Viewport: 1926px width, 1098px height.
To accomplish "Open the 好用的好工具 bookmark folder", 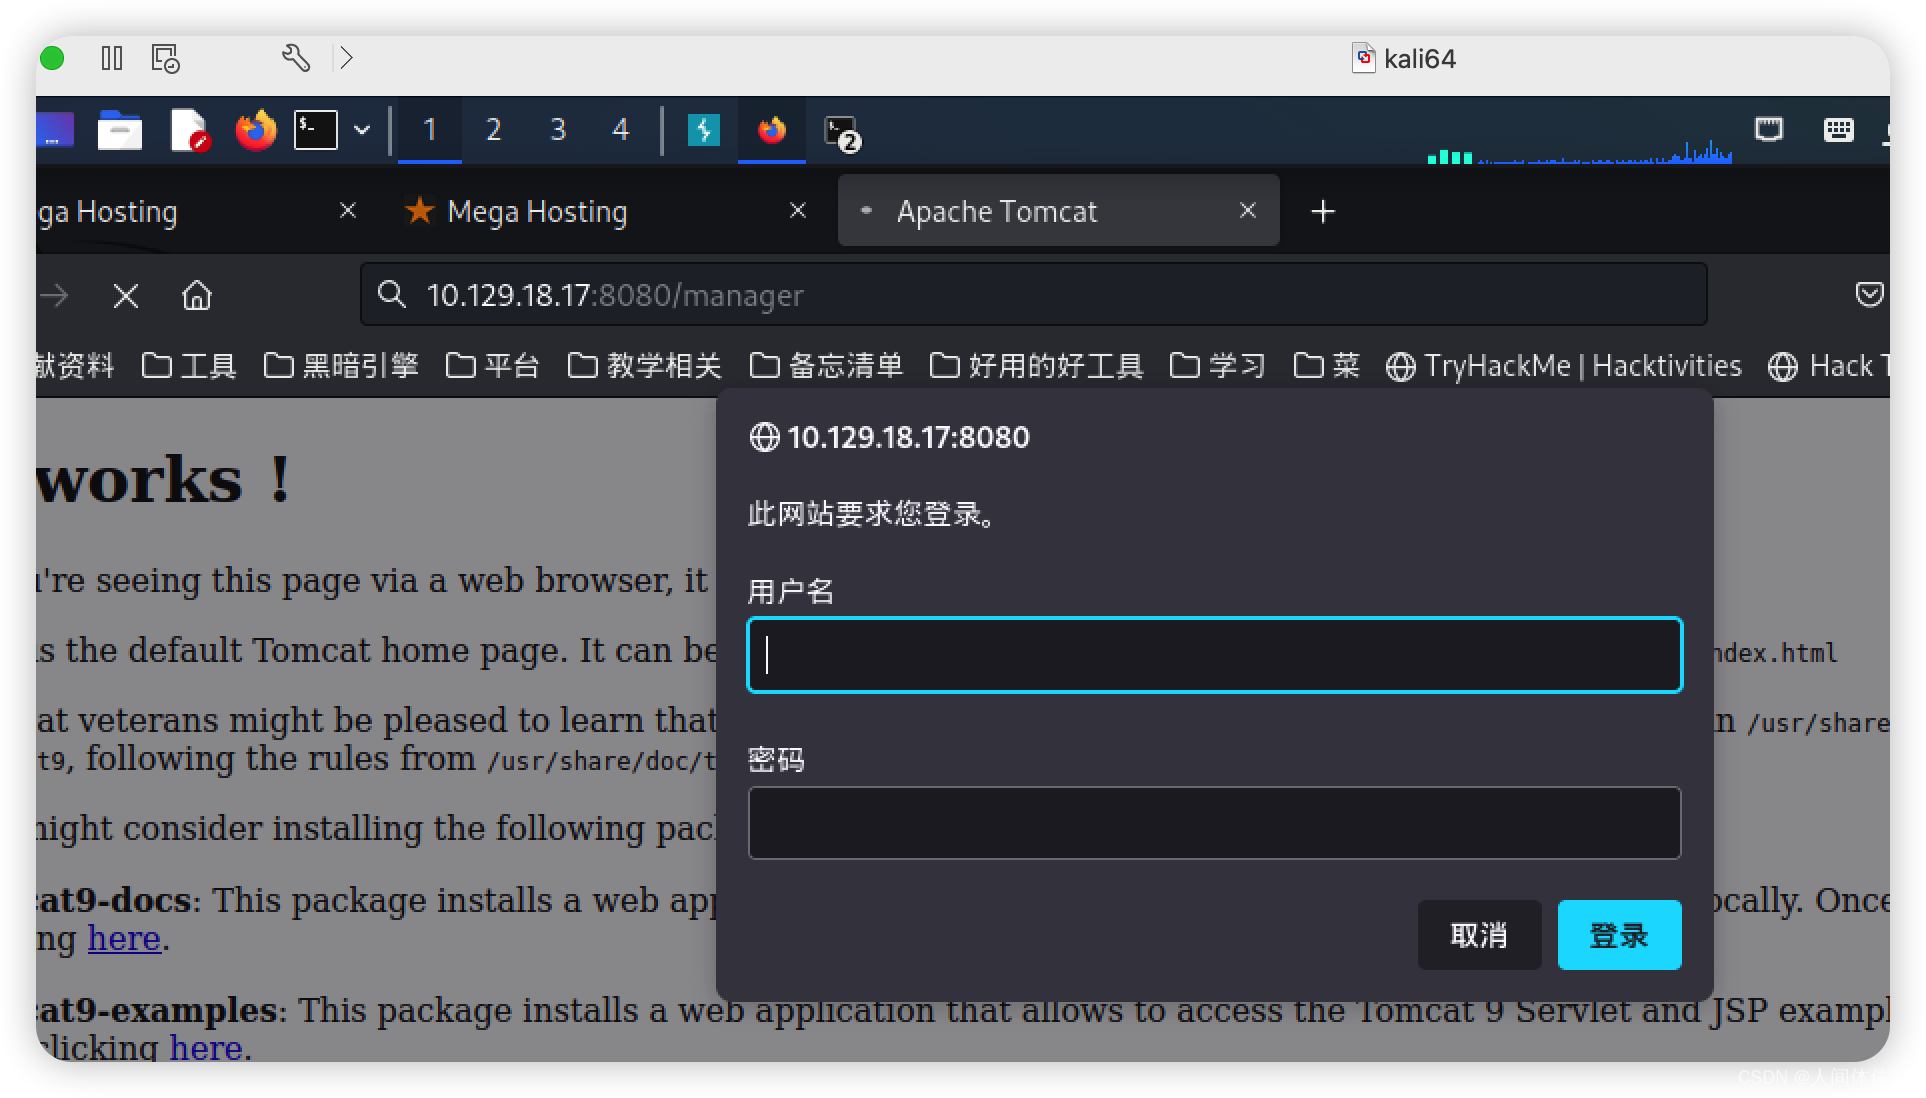I will click(x=1037, y=366).
